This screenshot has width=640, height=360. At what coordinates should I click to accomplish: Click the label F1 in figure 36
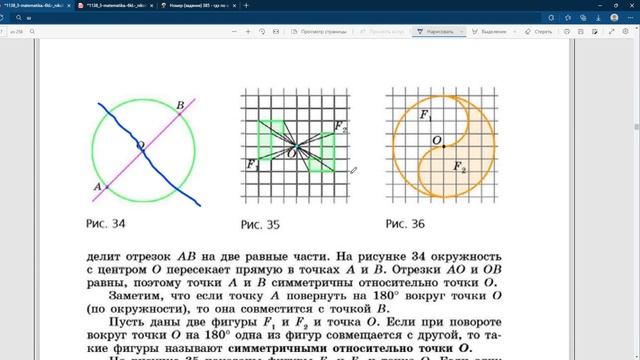(426, 115)
